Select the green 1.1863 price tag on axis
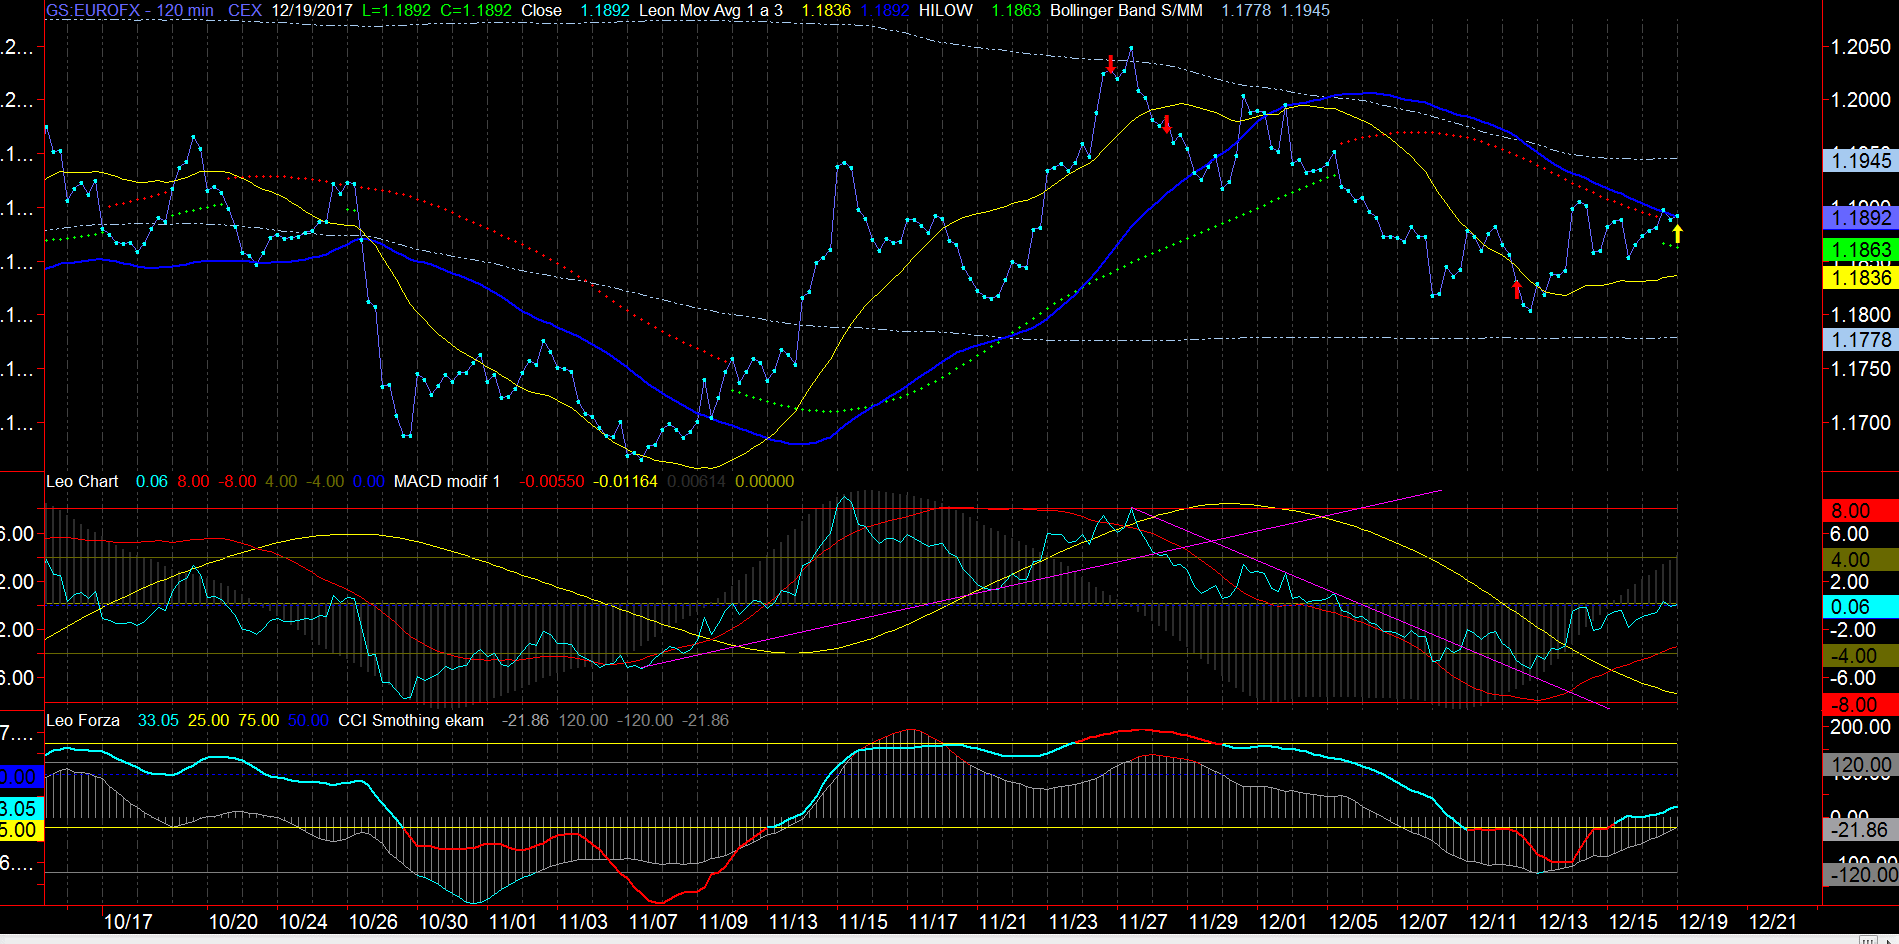Viewport: 1899px width, 944px height. point(1860,249)
